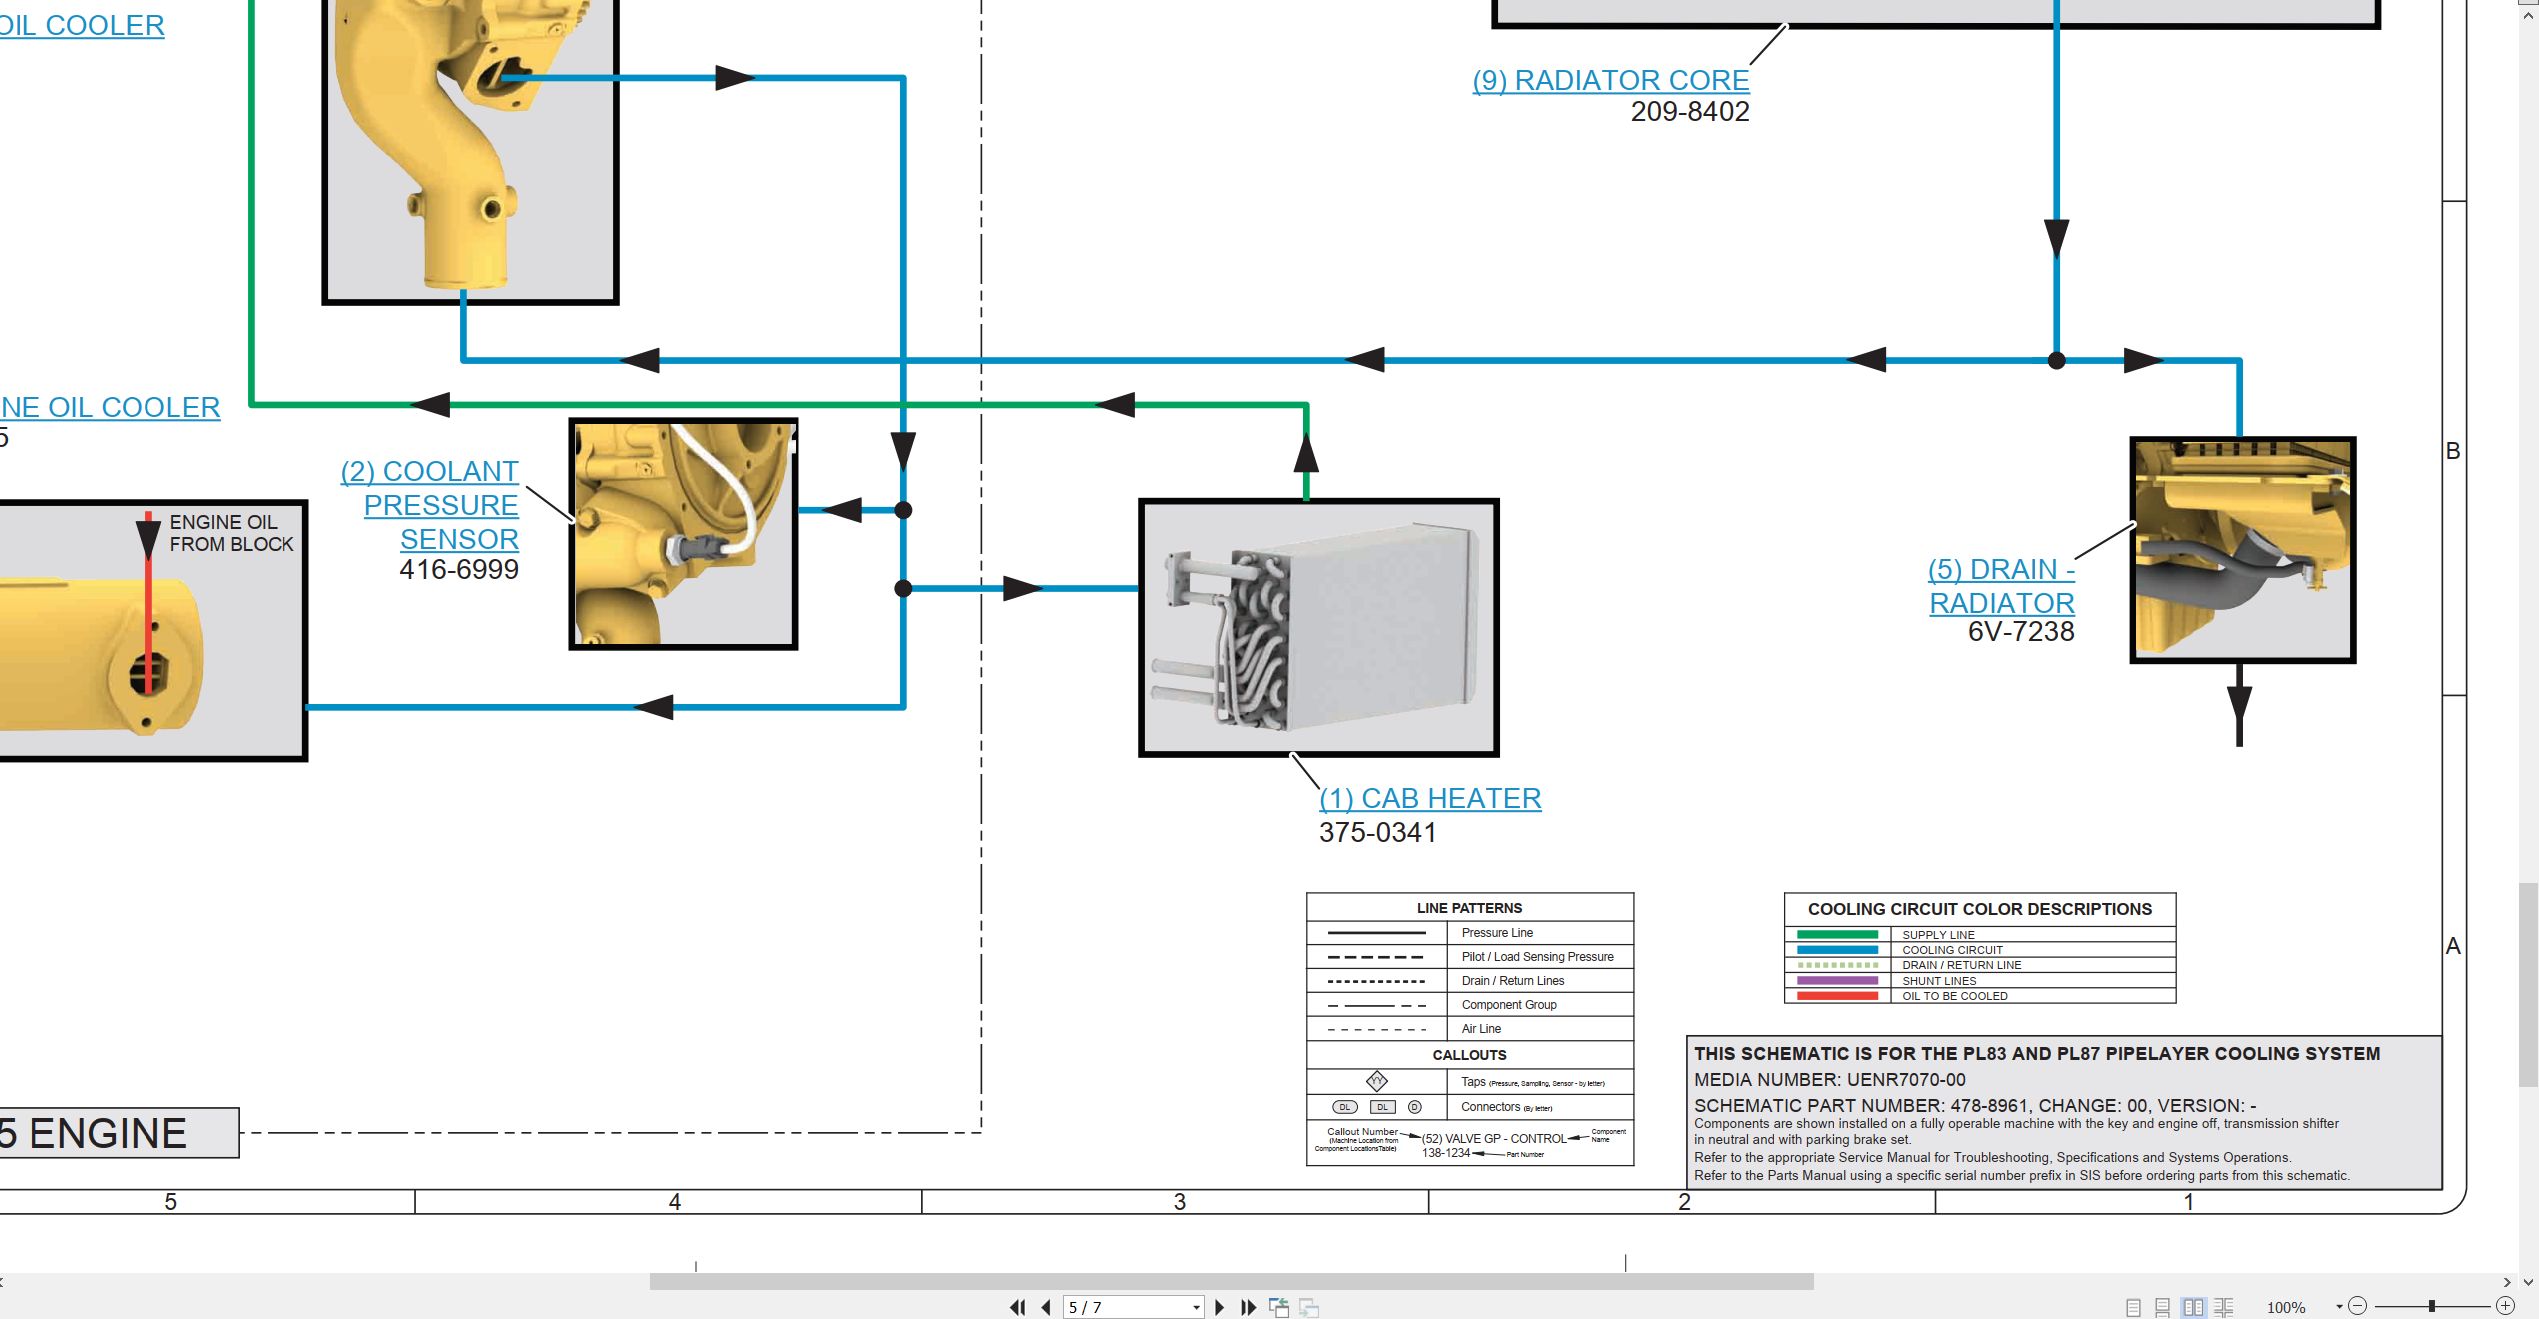This screenshot has height=1319, width=2539.
Task: Open the (2) COOLANT PRESSURE SENSOR link
Action: pyautogui.click(x=429, y=505)
